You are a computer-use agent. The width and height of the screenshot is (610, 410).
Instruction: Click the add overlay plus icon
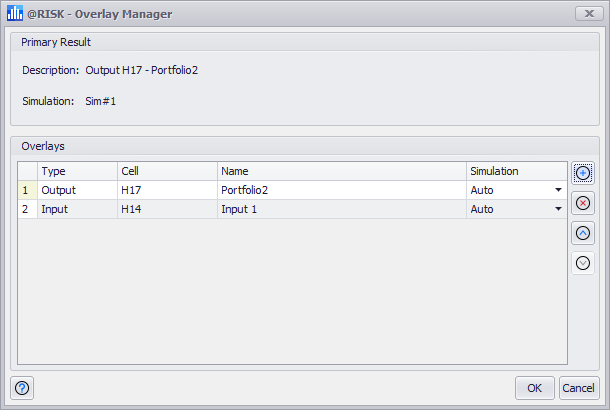tap(583, 173)
